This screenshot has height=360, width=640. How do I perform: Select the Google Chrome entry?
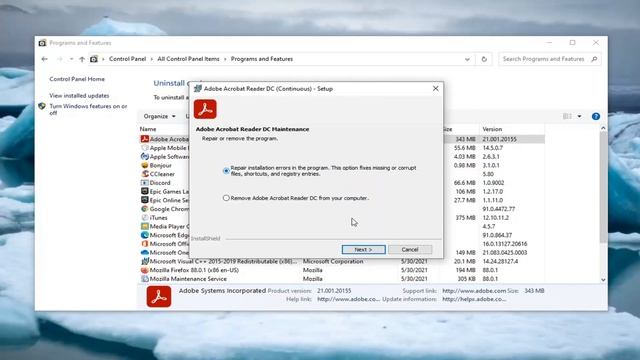pyautogui.click(x=164, y=209)
